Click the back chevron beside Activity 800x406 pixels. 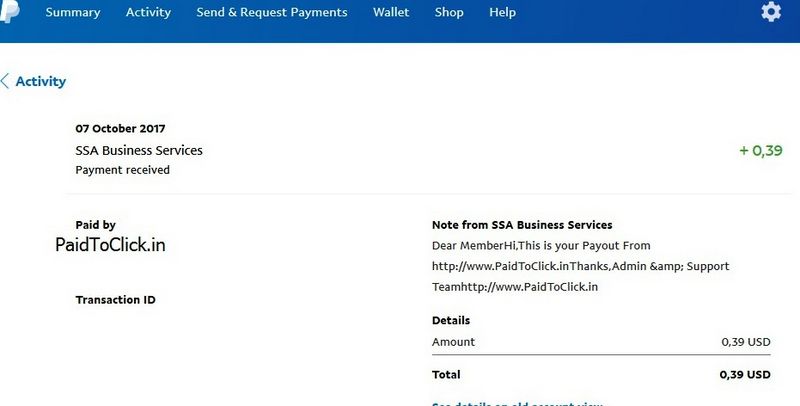(x=5, y=81)
